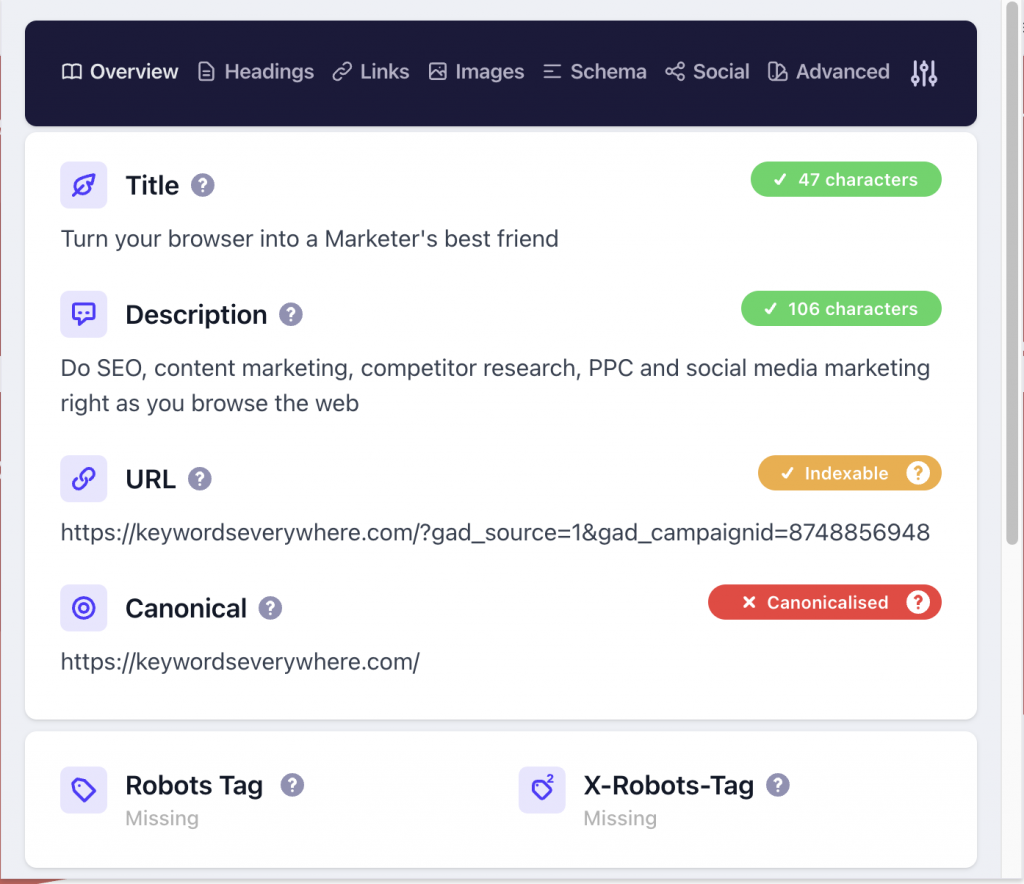This screenshot has height=884, width=1024.
Task: Click the Title section planet icon
Action: (x=84, y=185)
